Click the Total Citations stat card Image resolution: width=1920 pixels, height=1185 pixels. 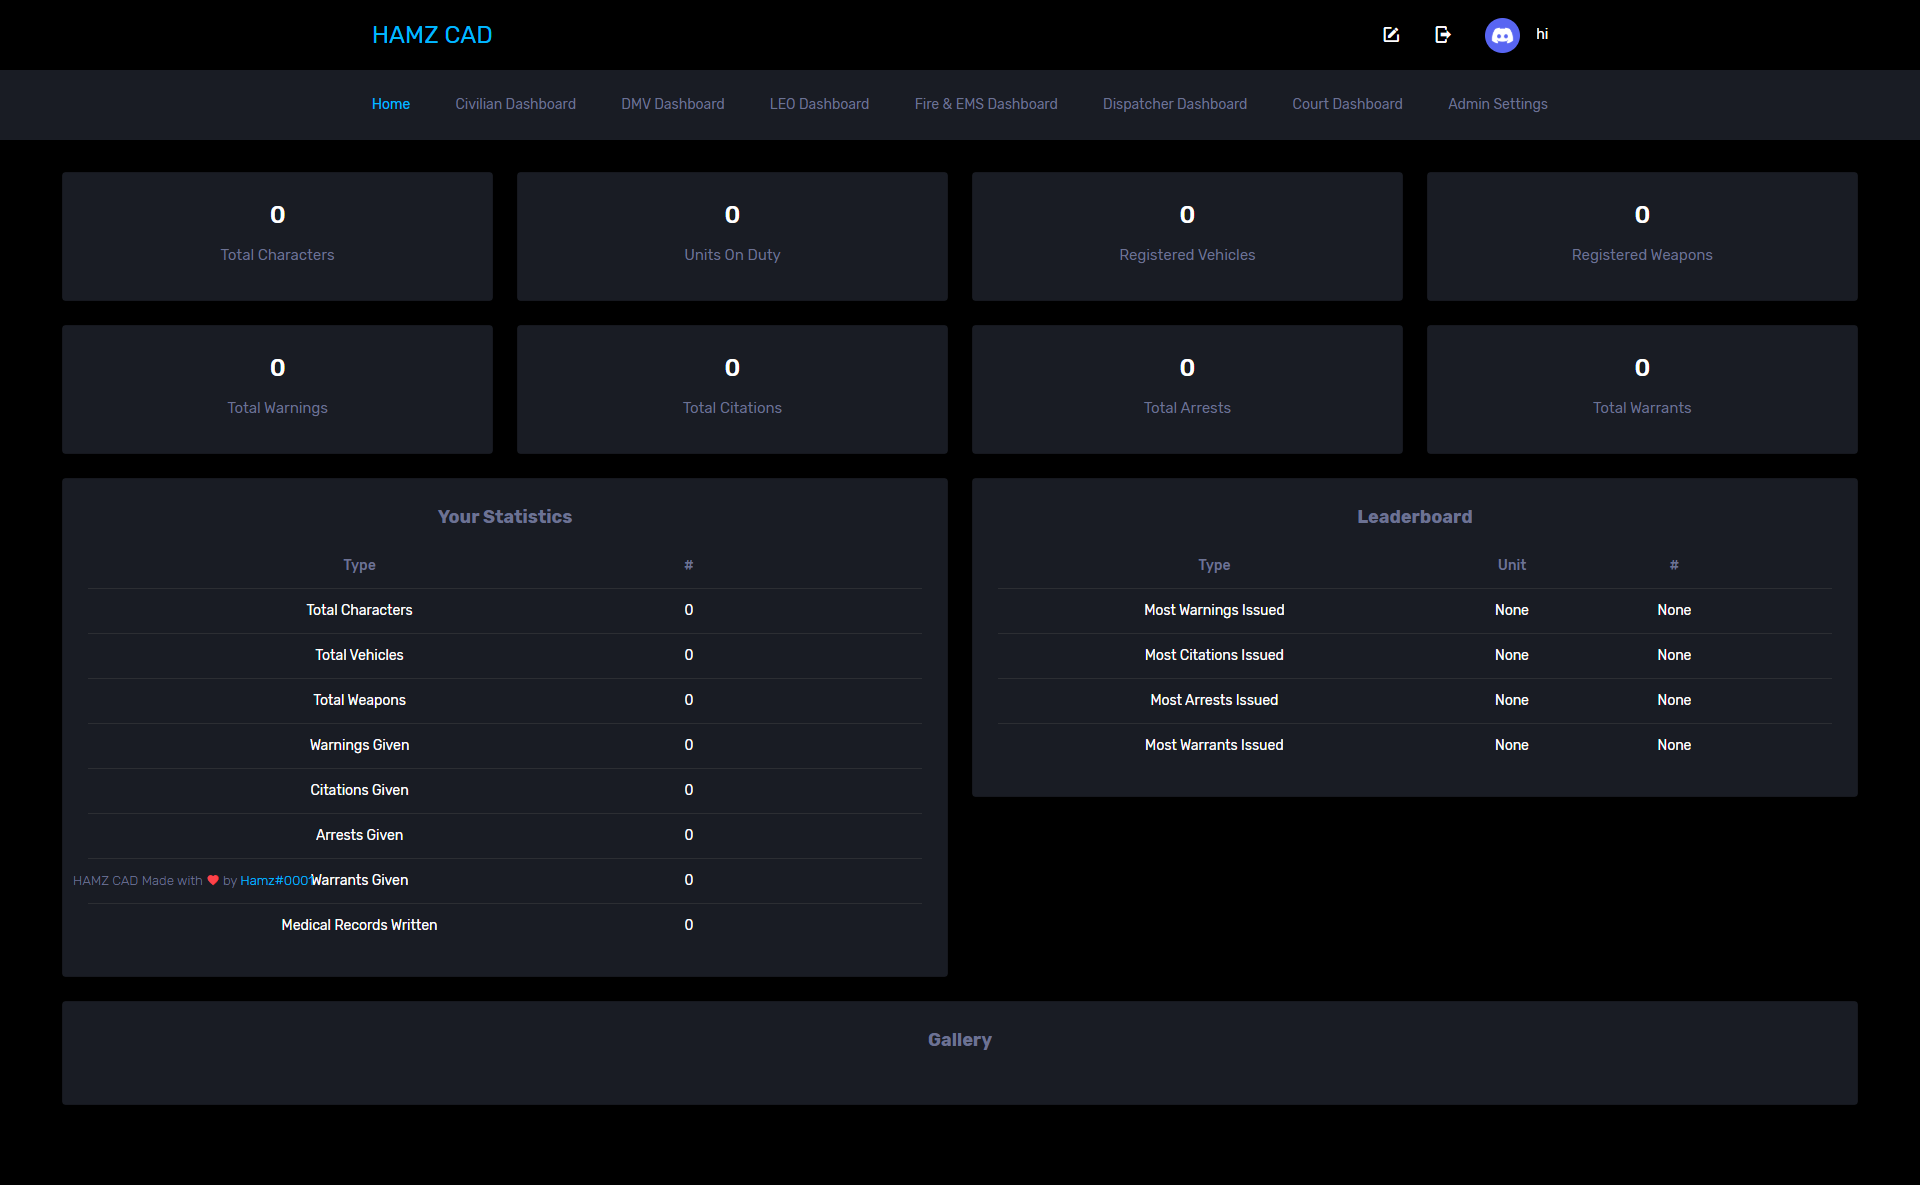[732, 389]
